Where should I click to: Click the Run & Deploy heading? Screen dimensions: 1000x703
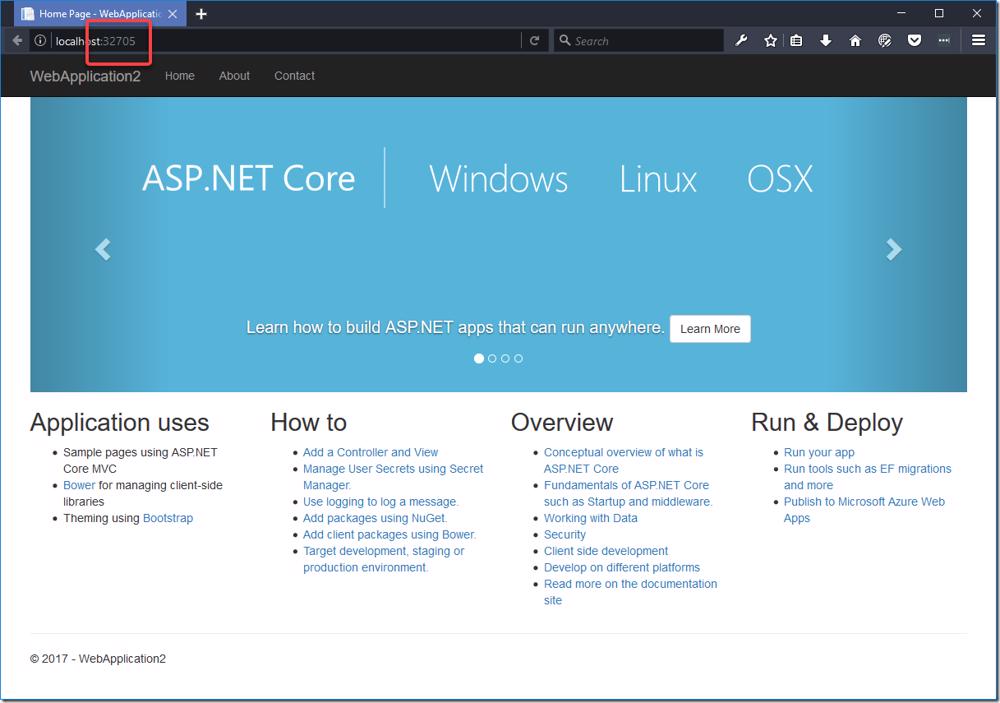(827, 422)
